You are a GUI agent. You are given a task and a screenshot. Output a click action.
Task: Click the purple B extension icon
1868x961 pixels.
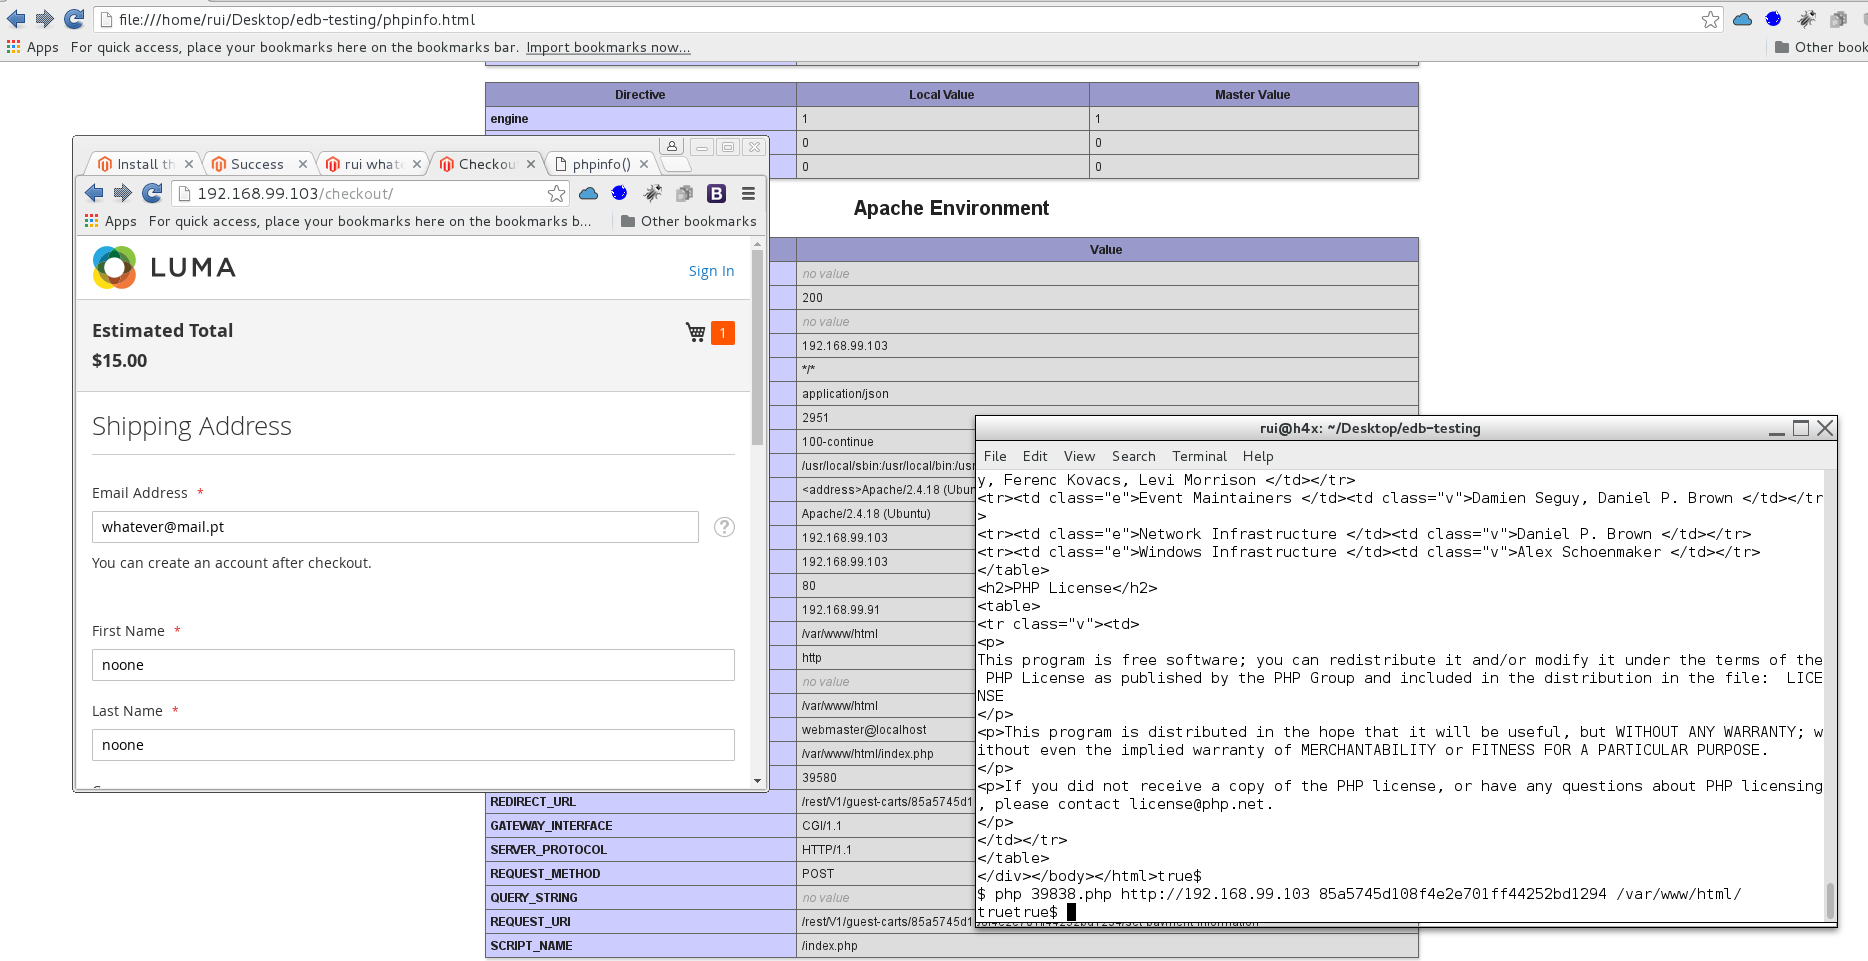716,193
